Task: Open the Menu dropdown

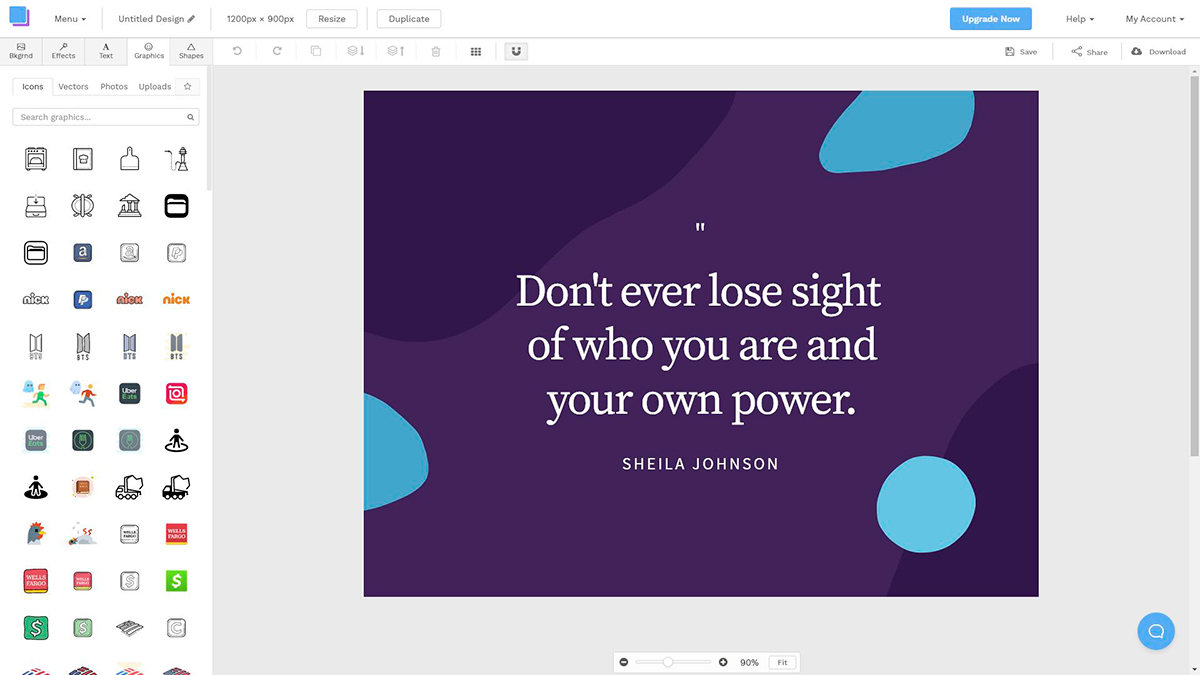Action: (x=70, y=19)
